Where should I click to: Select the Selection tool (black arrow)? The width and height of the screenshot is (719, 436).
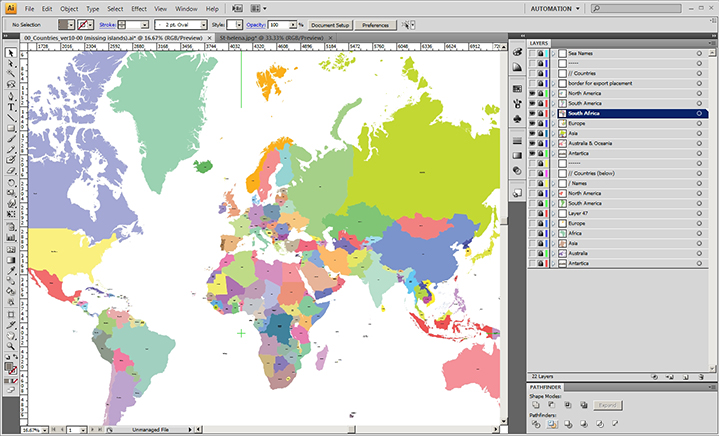[x=10, y=53]
